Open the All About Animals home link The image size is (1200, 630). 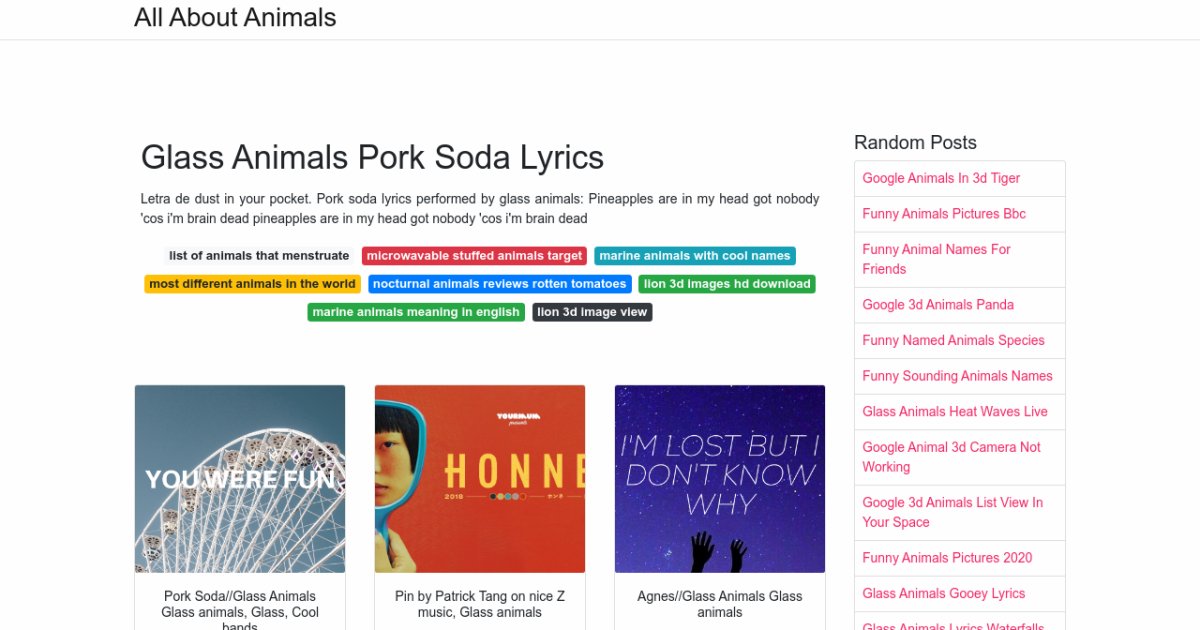(235, 18)
